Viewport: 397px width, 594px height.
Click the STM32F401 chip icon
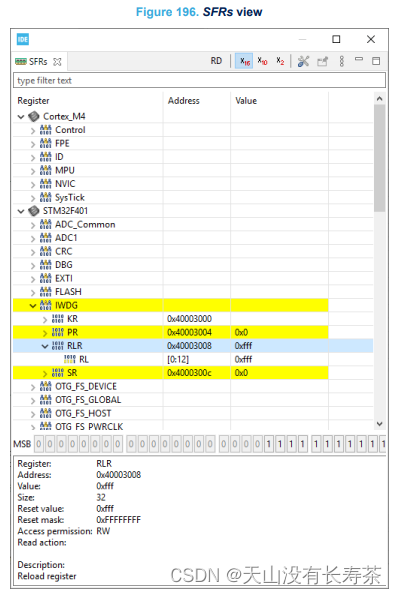pyautogui.click(x=34, y=211)
